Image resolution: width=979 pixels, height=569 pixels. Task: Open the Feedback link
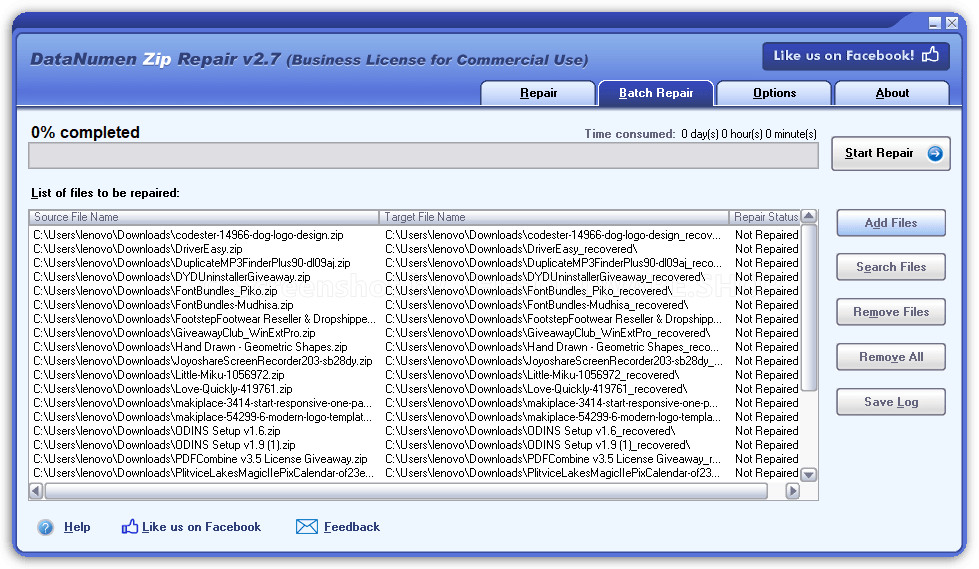click(352, 527)
